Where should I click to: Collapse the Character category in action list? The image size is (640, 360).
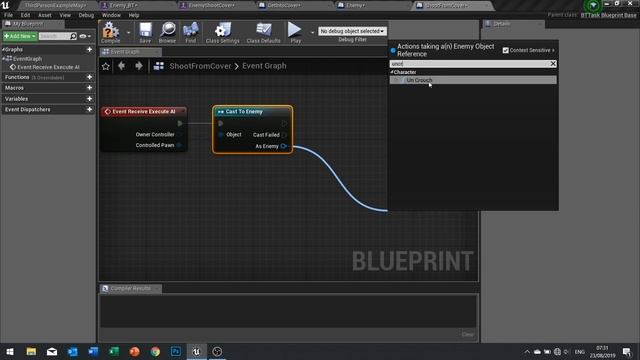pos(392,72)
